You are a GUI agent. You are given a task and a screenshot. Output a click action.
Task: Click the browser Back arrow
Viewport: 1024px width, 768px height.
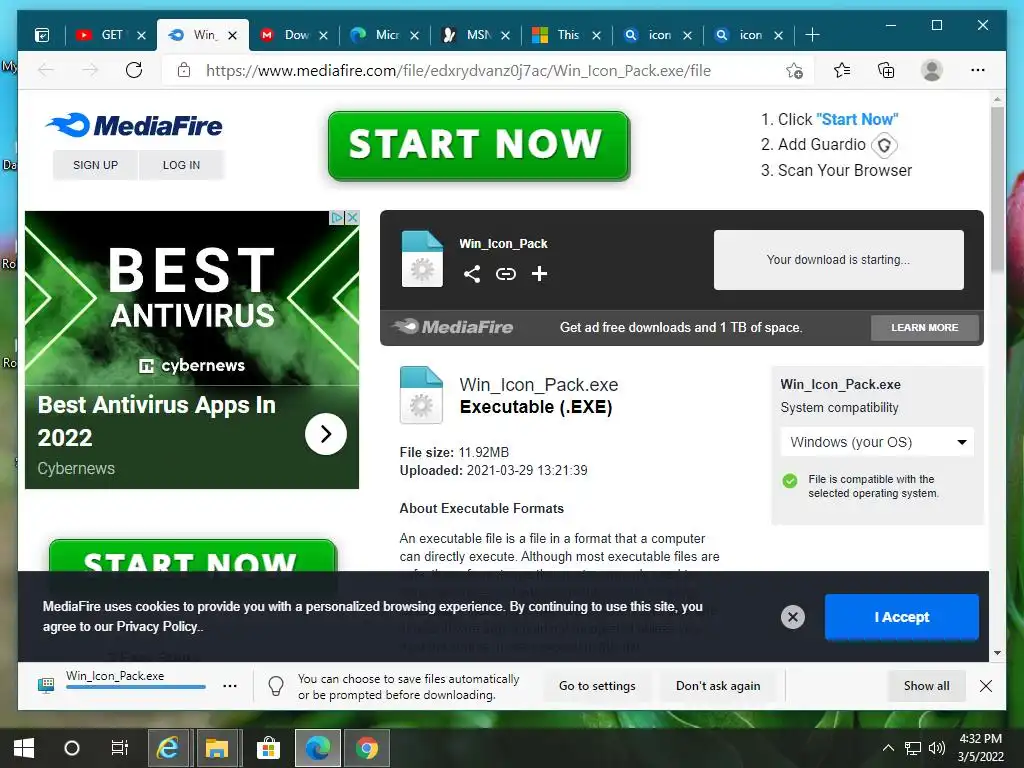click(46, 70)
